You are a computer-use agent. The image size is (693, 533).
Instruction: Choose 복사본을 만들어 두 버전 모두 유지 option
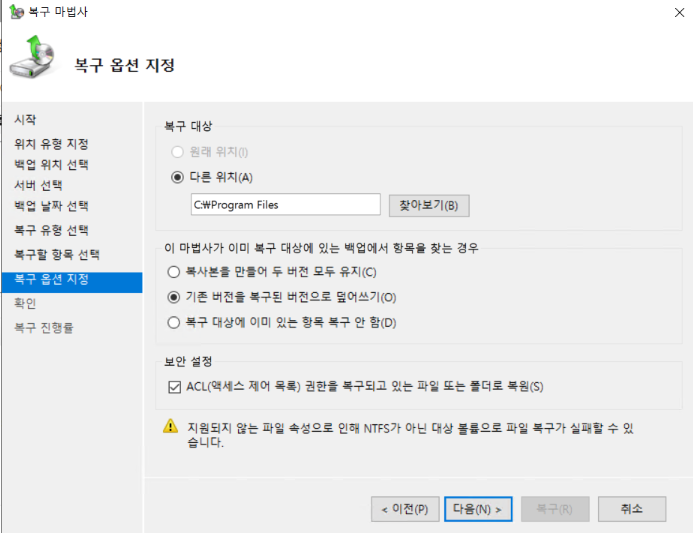click(175, 272)
